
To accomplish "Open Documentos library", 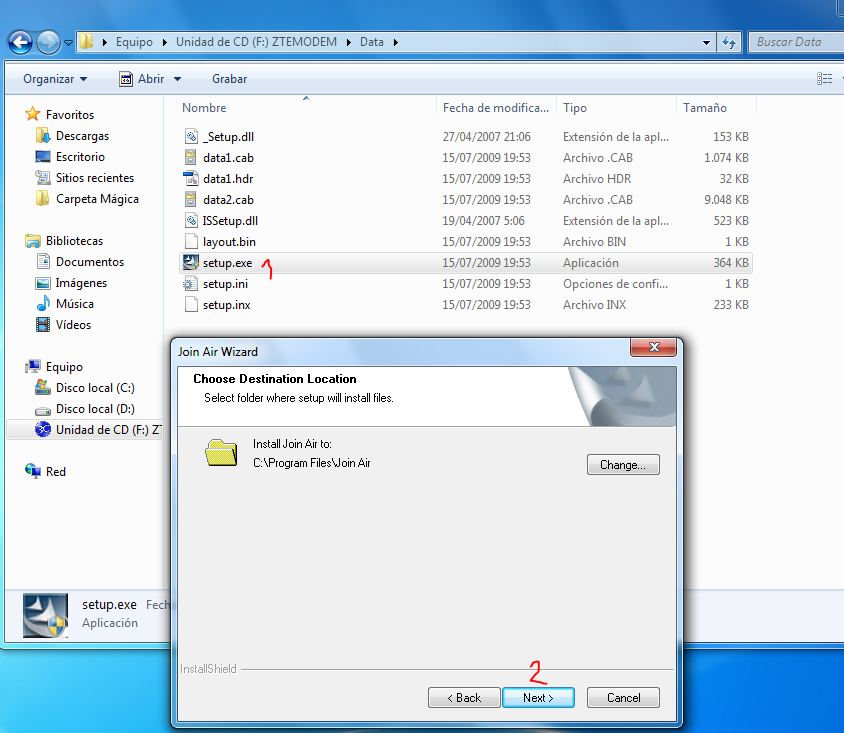I will pos(90,262).
